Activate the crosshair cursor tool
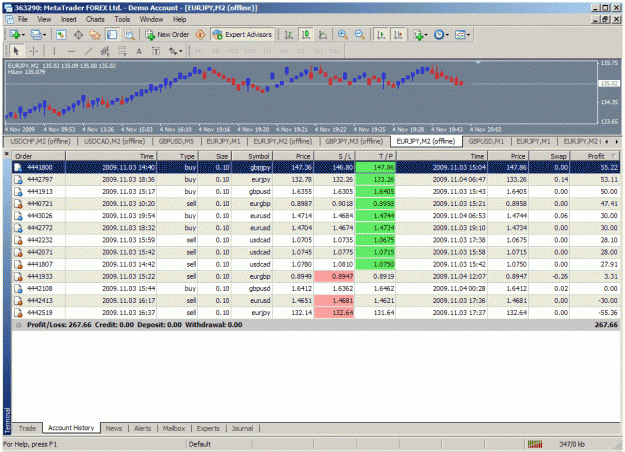 pos(33,51)
